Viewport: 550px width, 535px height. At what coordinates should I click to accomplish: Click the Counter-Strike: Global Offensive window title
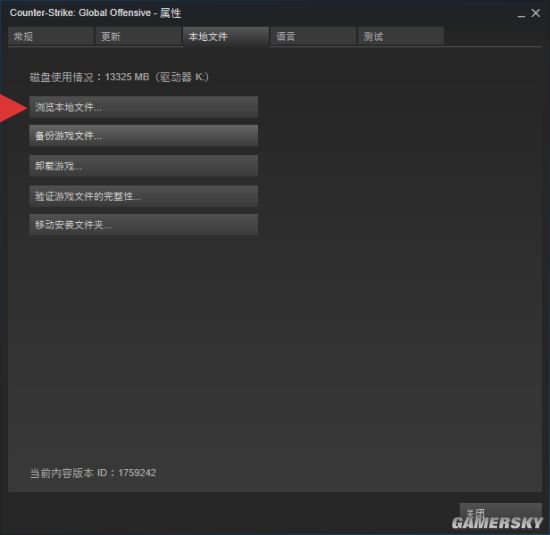click(80, 13)
